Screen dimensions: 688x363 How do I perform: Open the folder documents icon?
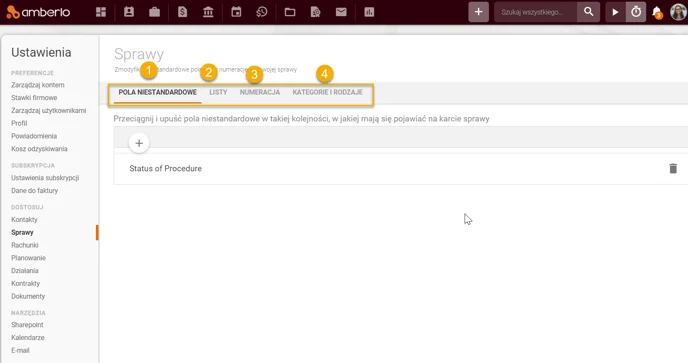(x=290, y=12)
